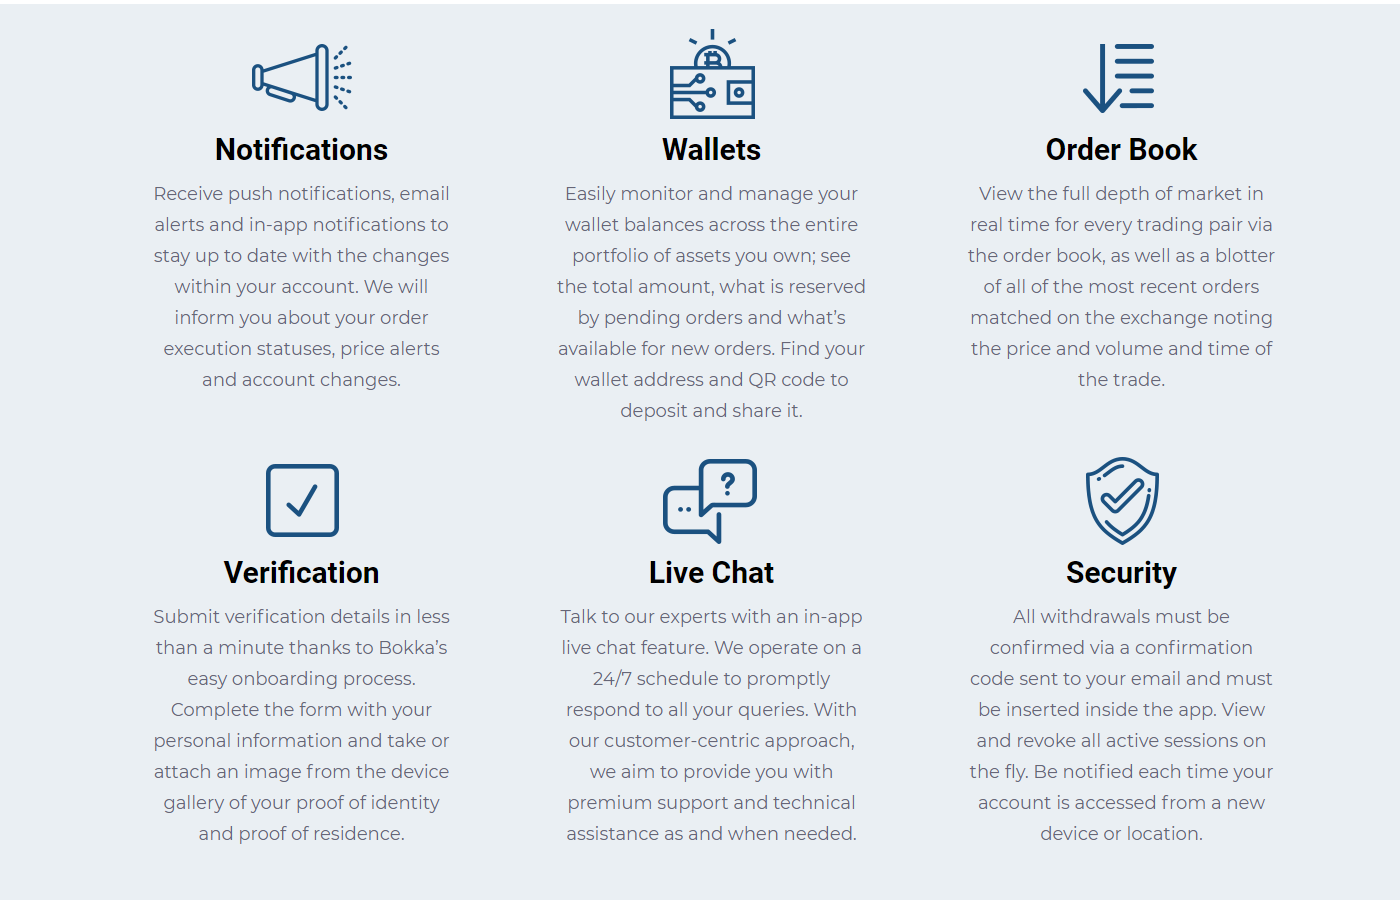Click the push notifications description paragraph
This screenshot has height=900, width=1400.
tap(302, 286)
